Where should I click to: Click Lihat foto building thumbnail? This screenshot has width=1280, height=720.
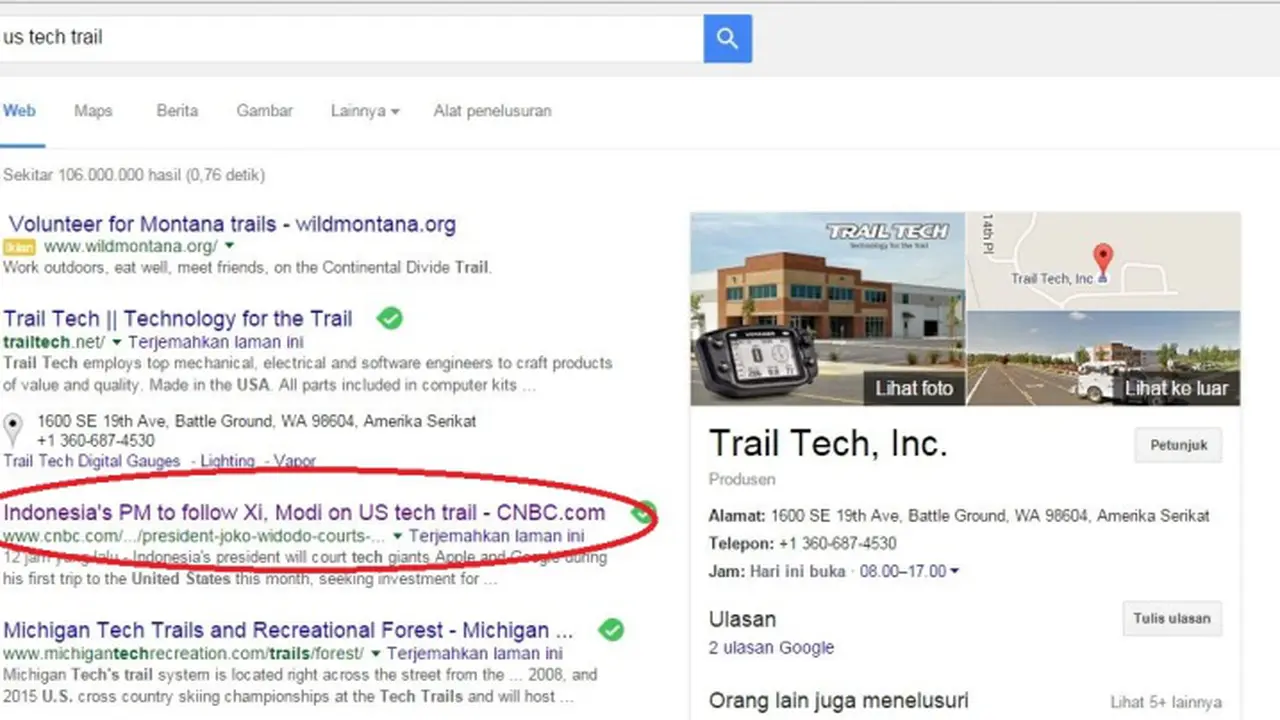pos(827,308)
